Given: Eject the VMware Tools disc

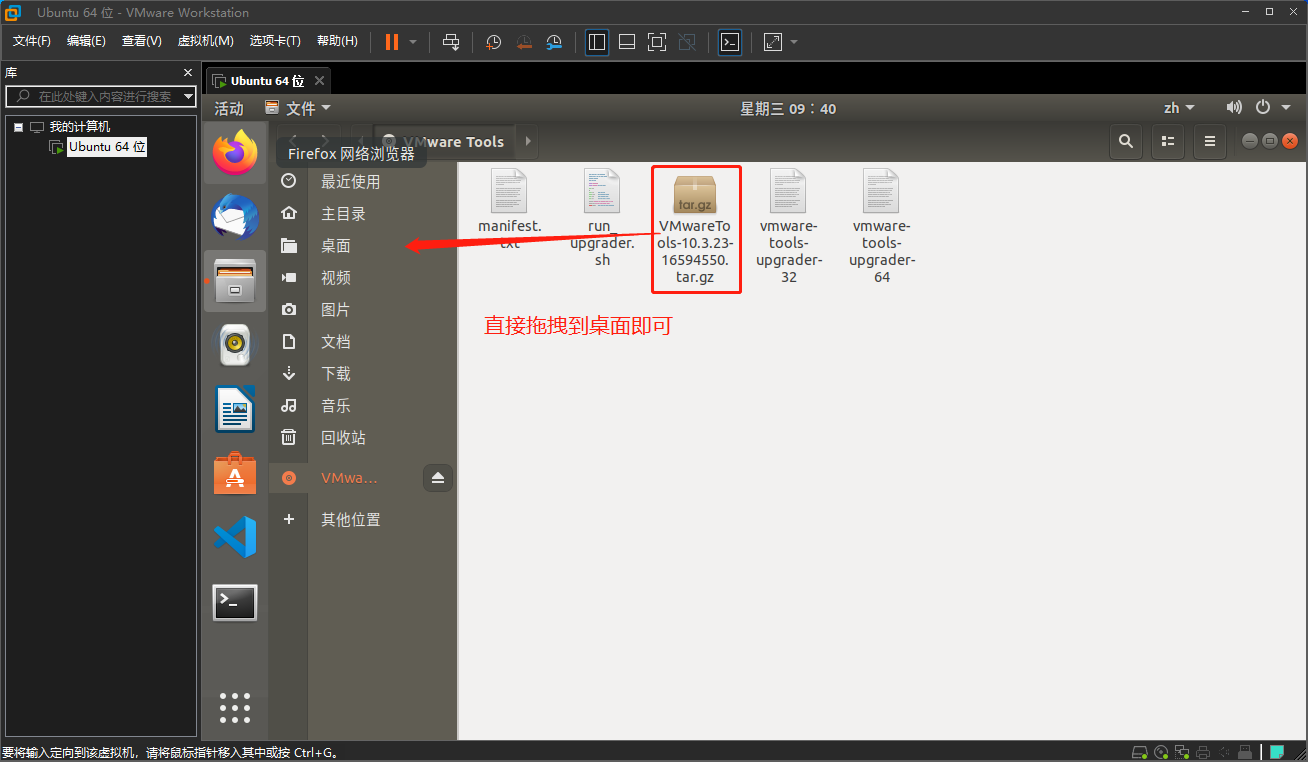Looking at the screenshot, I should click(438, 478).
